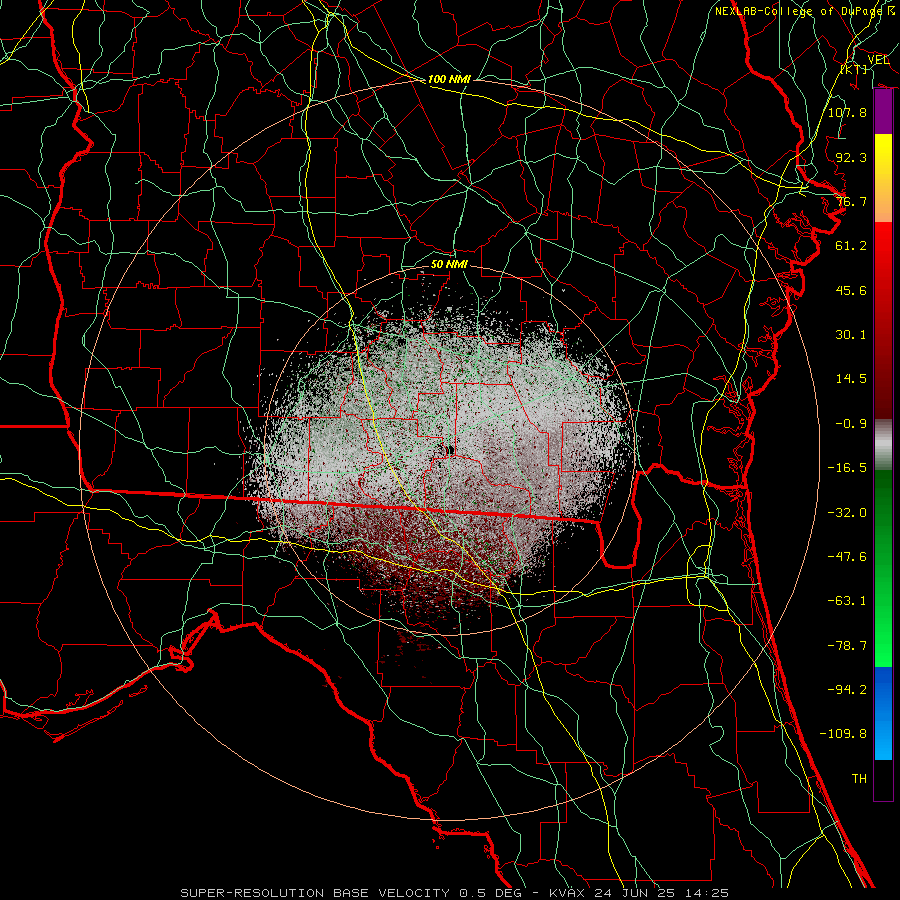Select the 61.2 legend value
Image resolution: width=900 pixels, height=900 pixels.
tap(851, 246)
